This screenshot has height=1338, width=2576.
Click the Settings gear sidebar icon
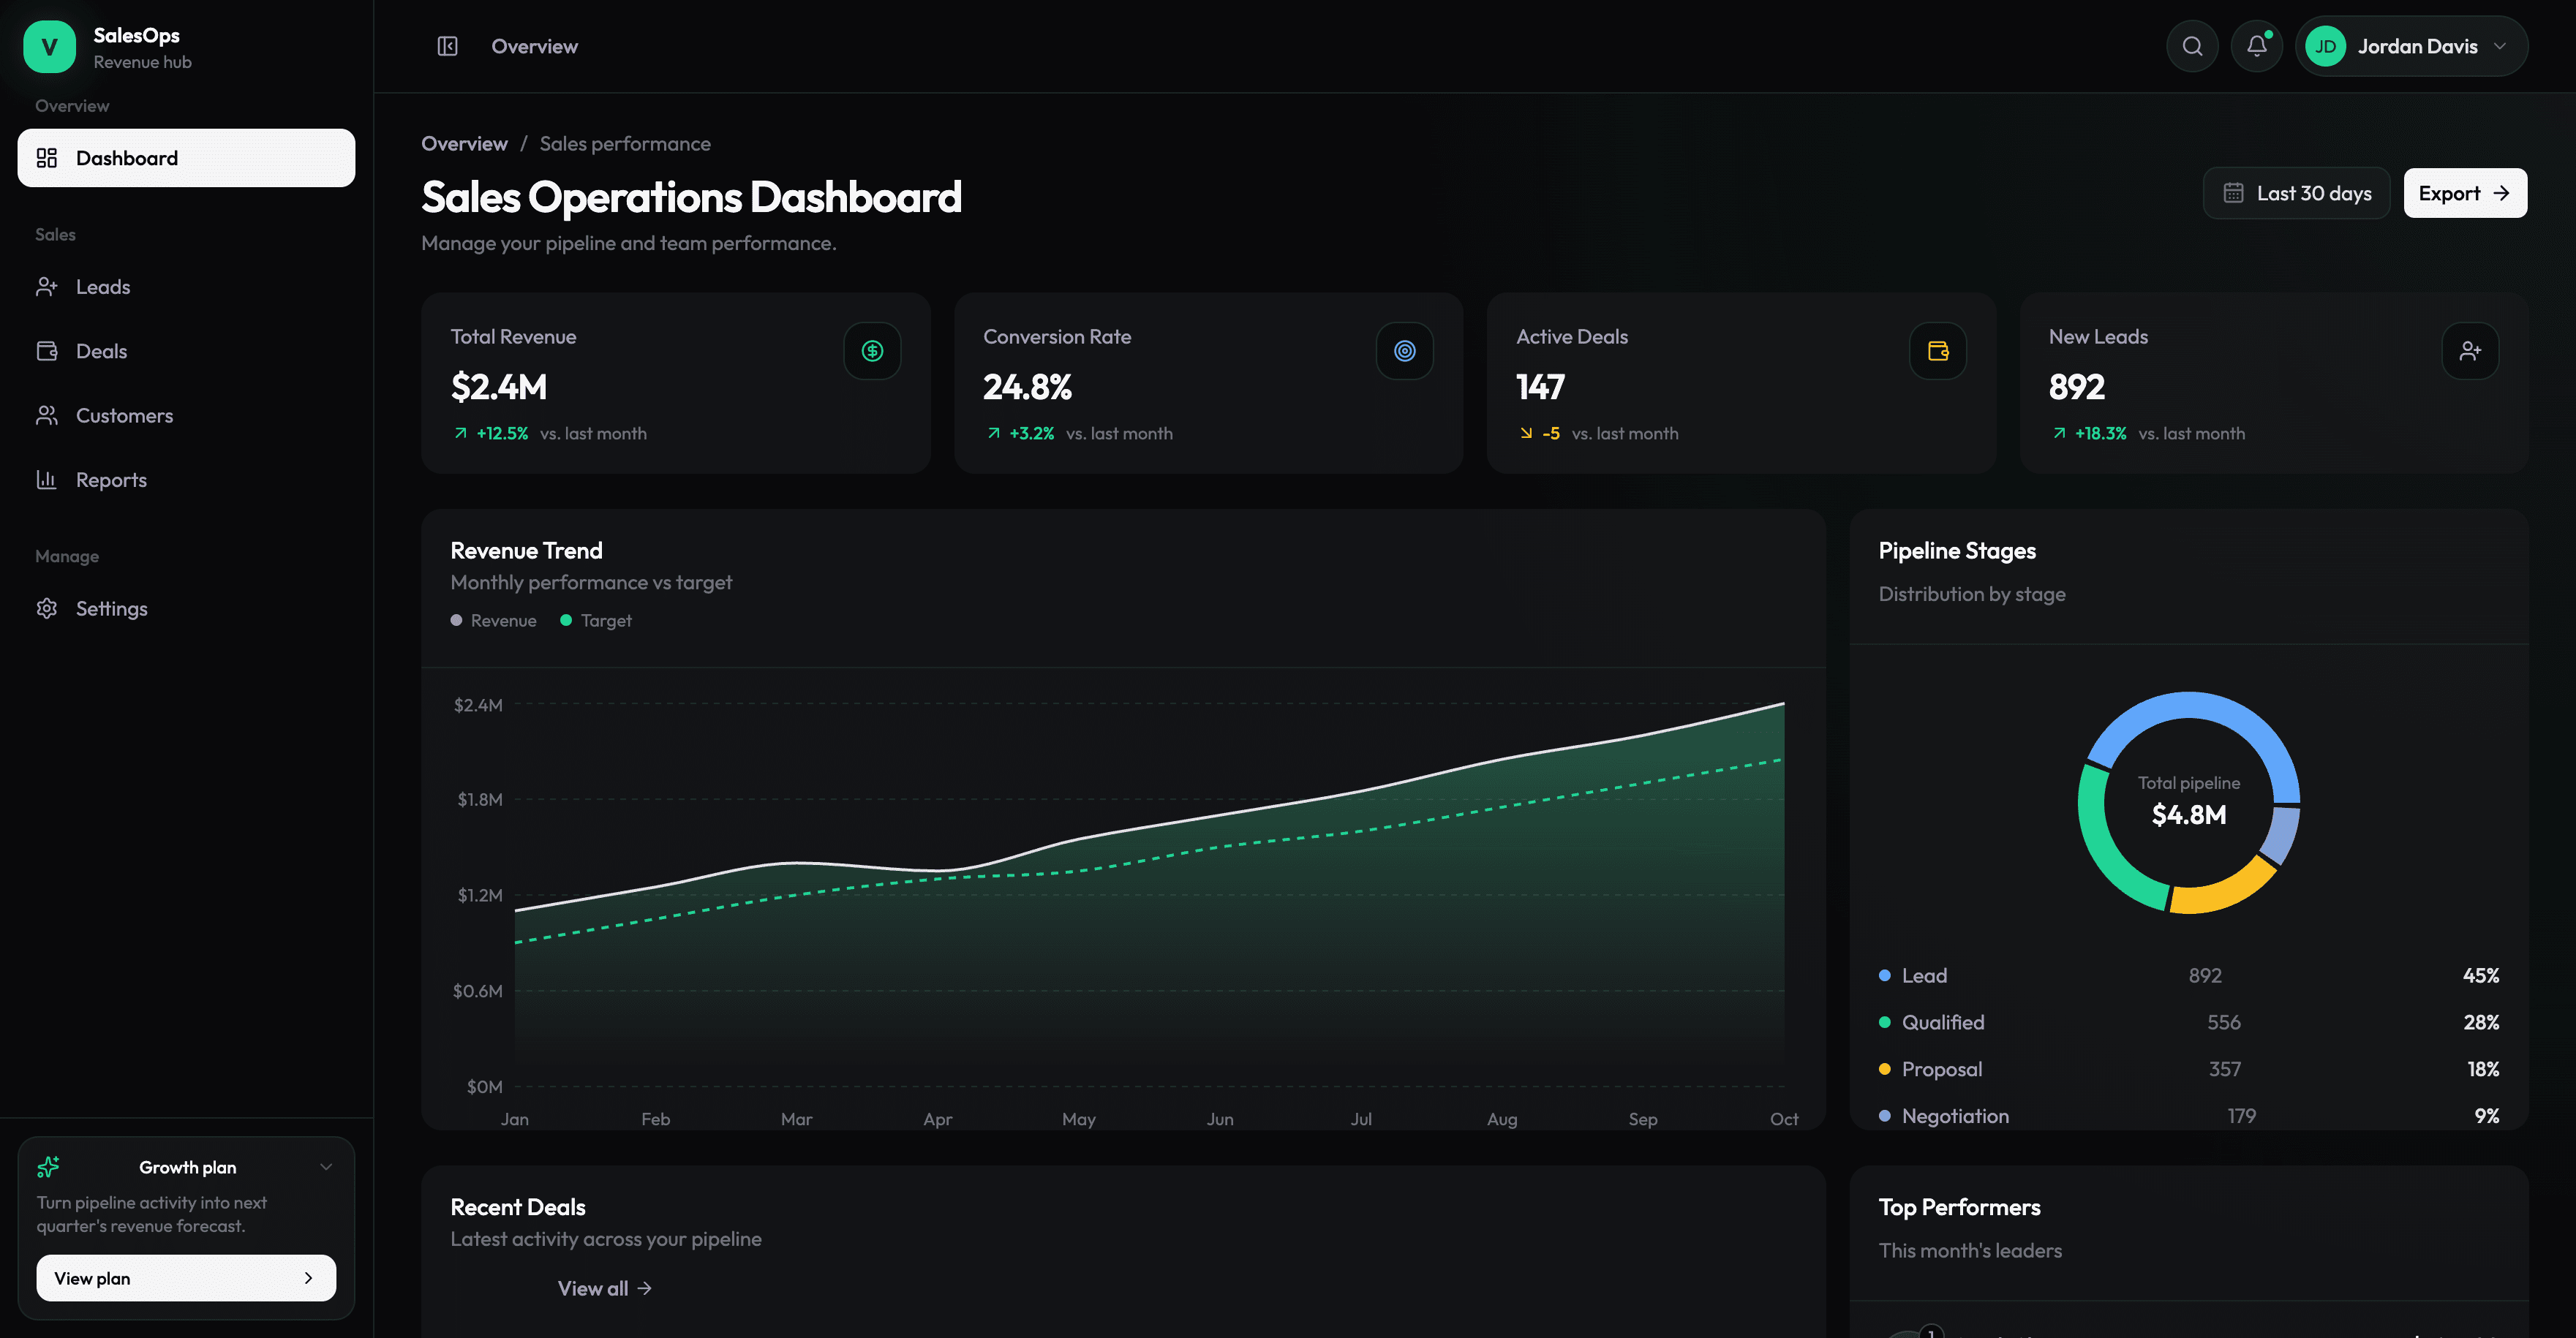[x=47, y=608]
